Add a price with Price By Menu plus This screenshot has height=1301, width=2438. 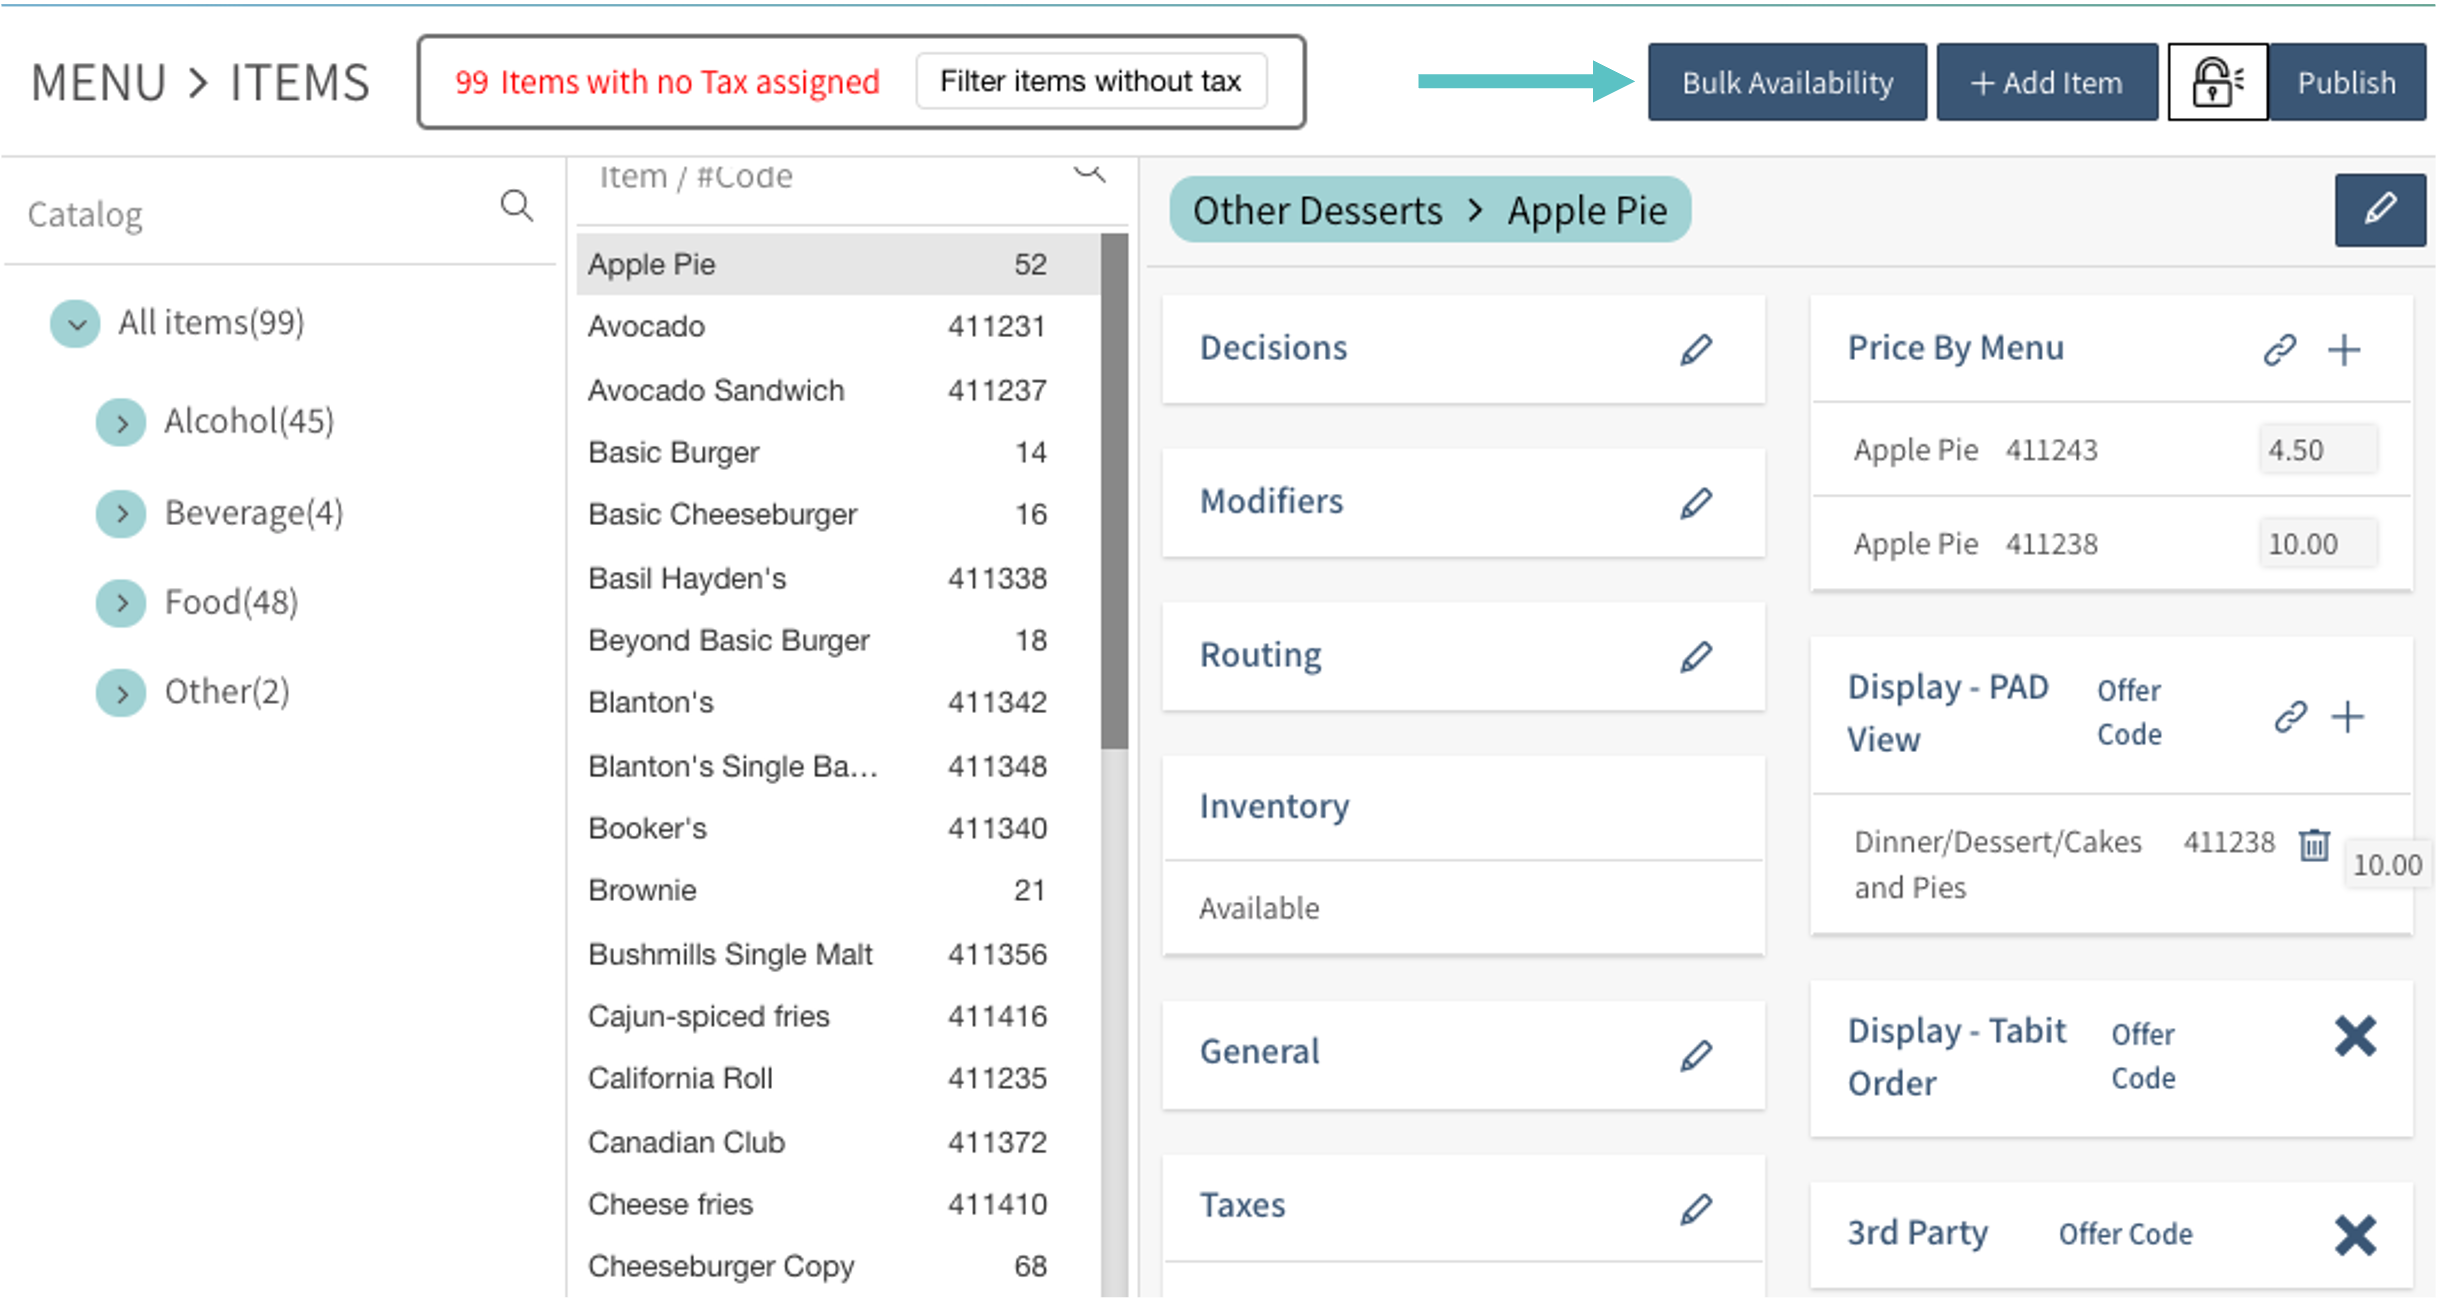pos(2344,349)
